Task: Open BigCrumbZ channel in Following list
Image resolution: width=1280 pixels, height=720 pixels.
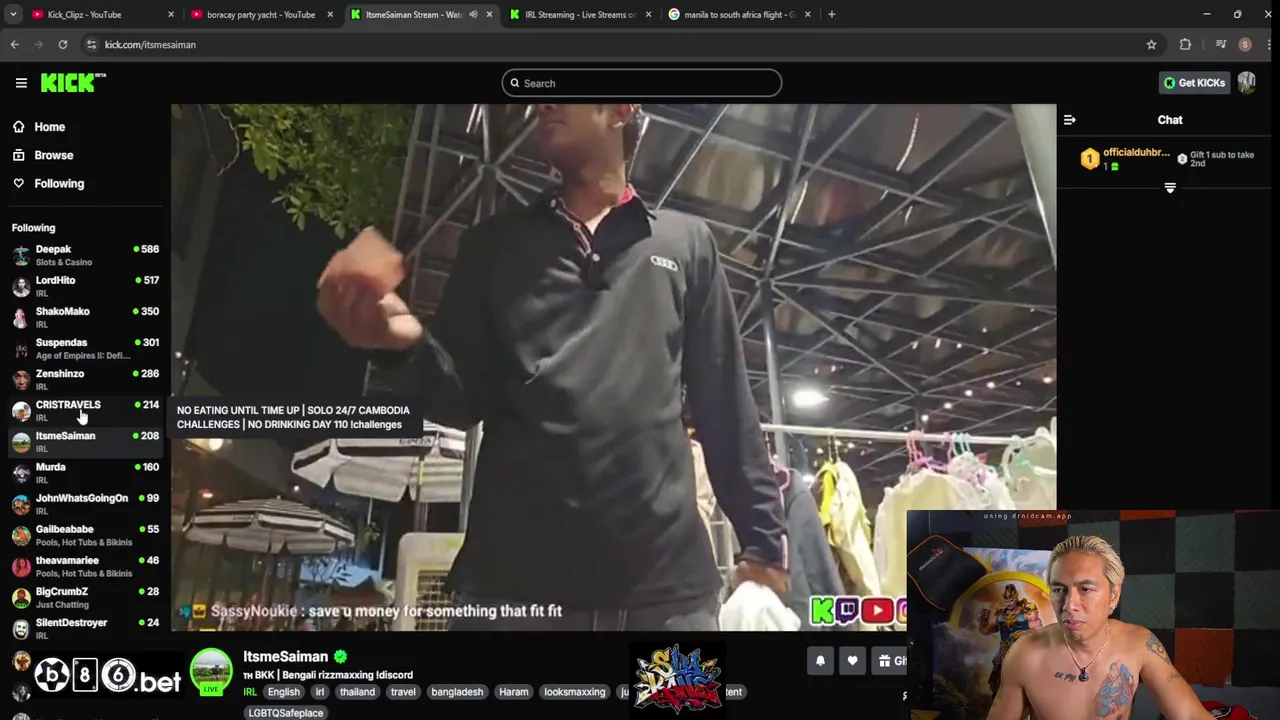Action: pos(85,597)
